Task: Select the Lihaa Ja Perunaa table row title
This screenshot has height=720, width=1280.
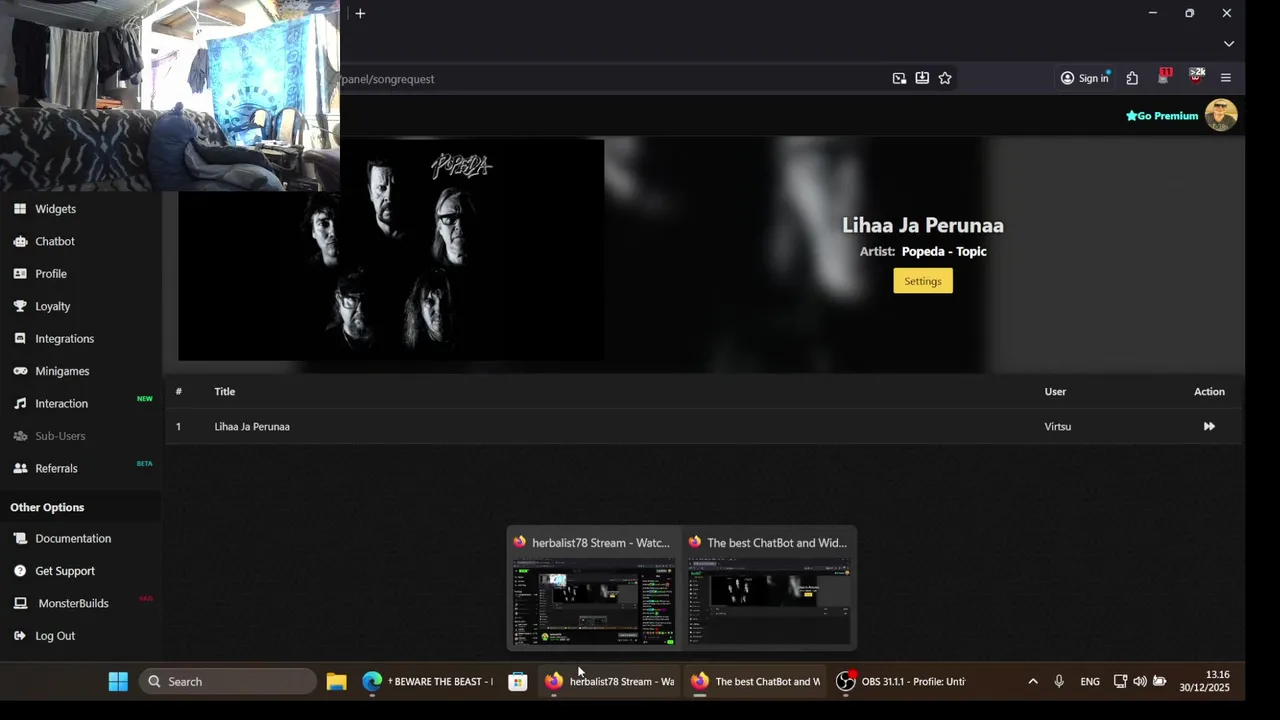Action: (252, 426)
